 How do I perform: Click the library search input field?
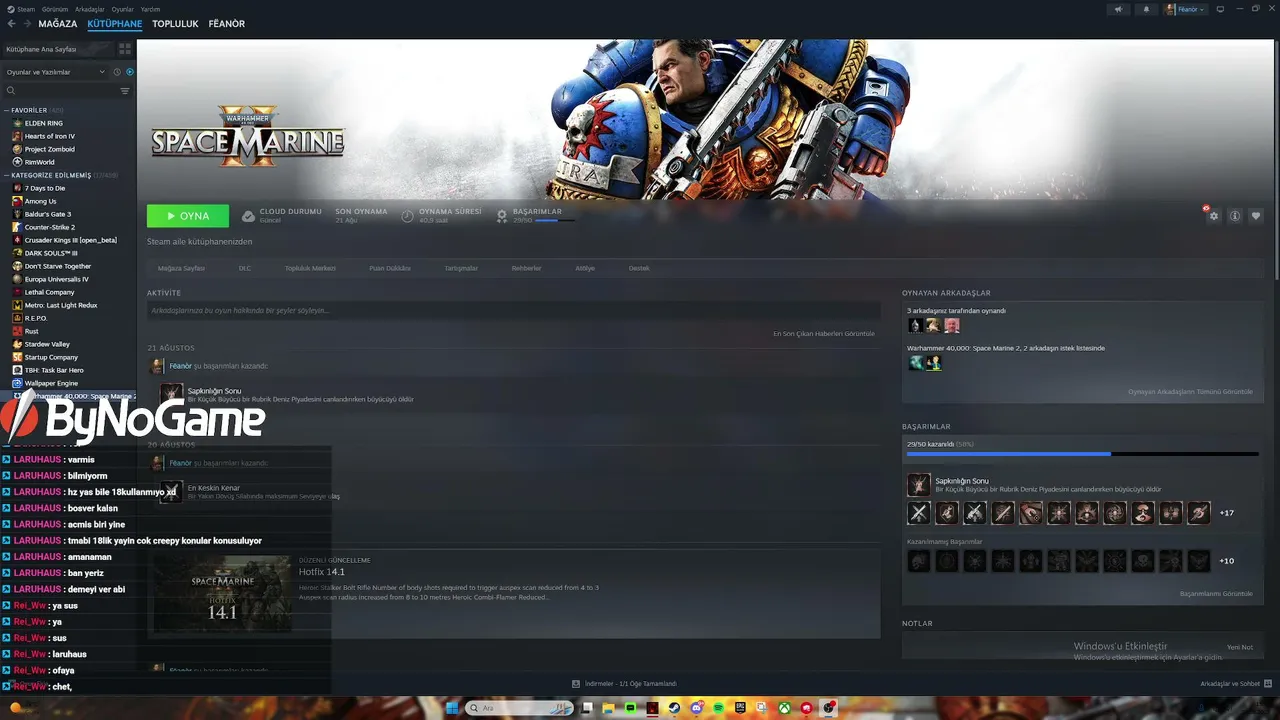pyautogui.click(x=66, y=91)
